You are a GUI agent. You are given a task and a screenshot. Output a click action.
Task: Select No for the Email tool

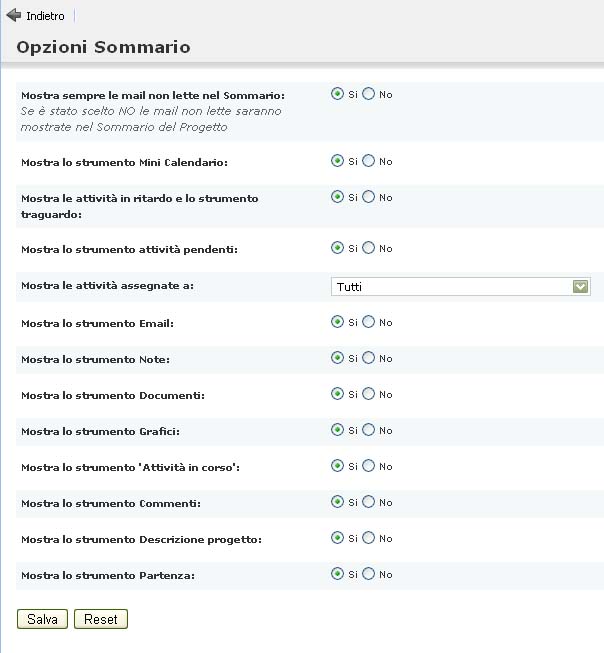pos(369,322)
